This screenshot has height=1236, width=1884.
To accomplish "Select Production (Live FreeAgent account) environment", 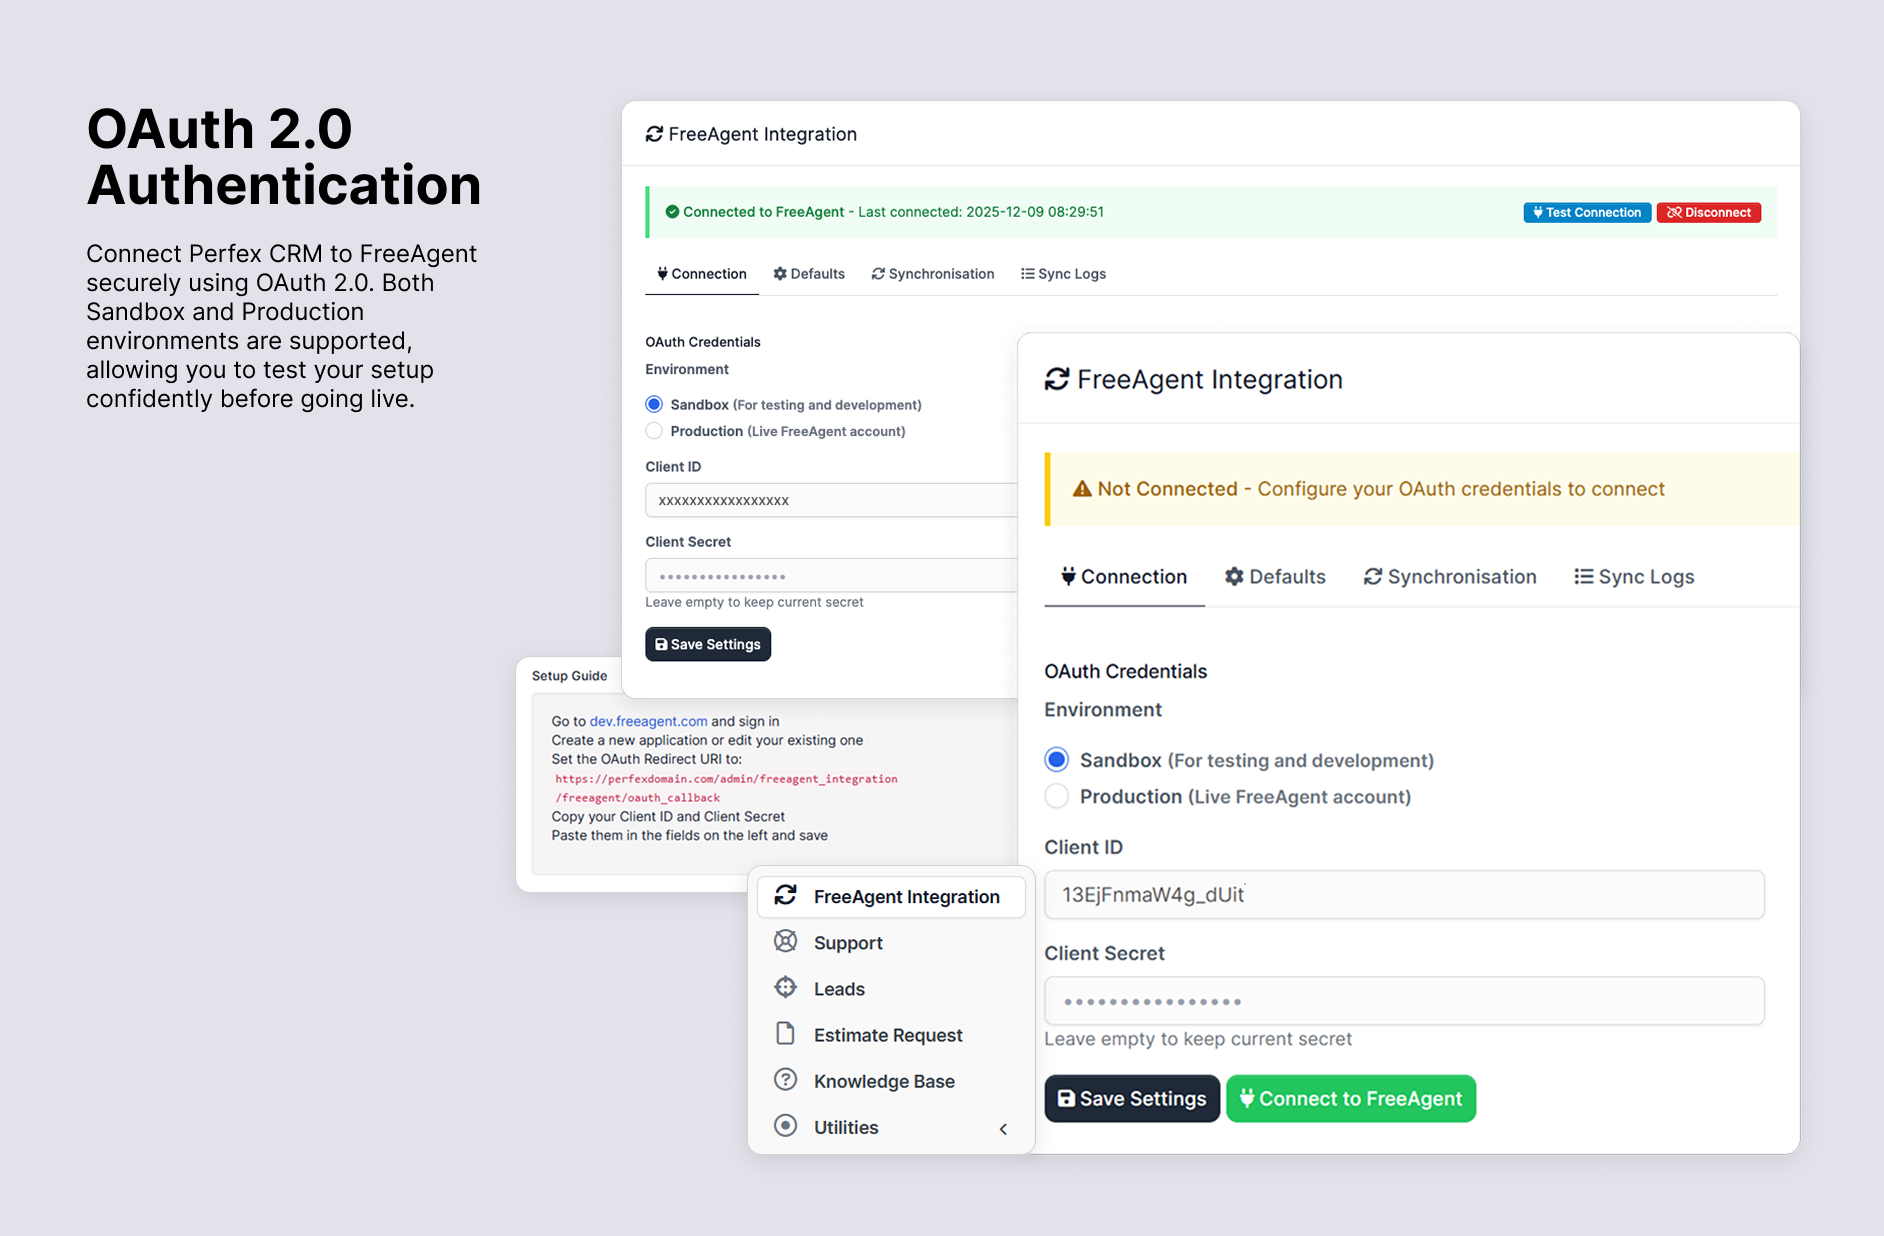I will [1056, 796].
